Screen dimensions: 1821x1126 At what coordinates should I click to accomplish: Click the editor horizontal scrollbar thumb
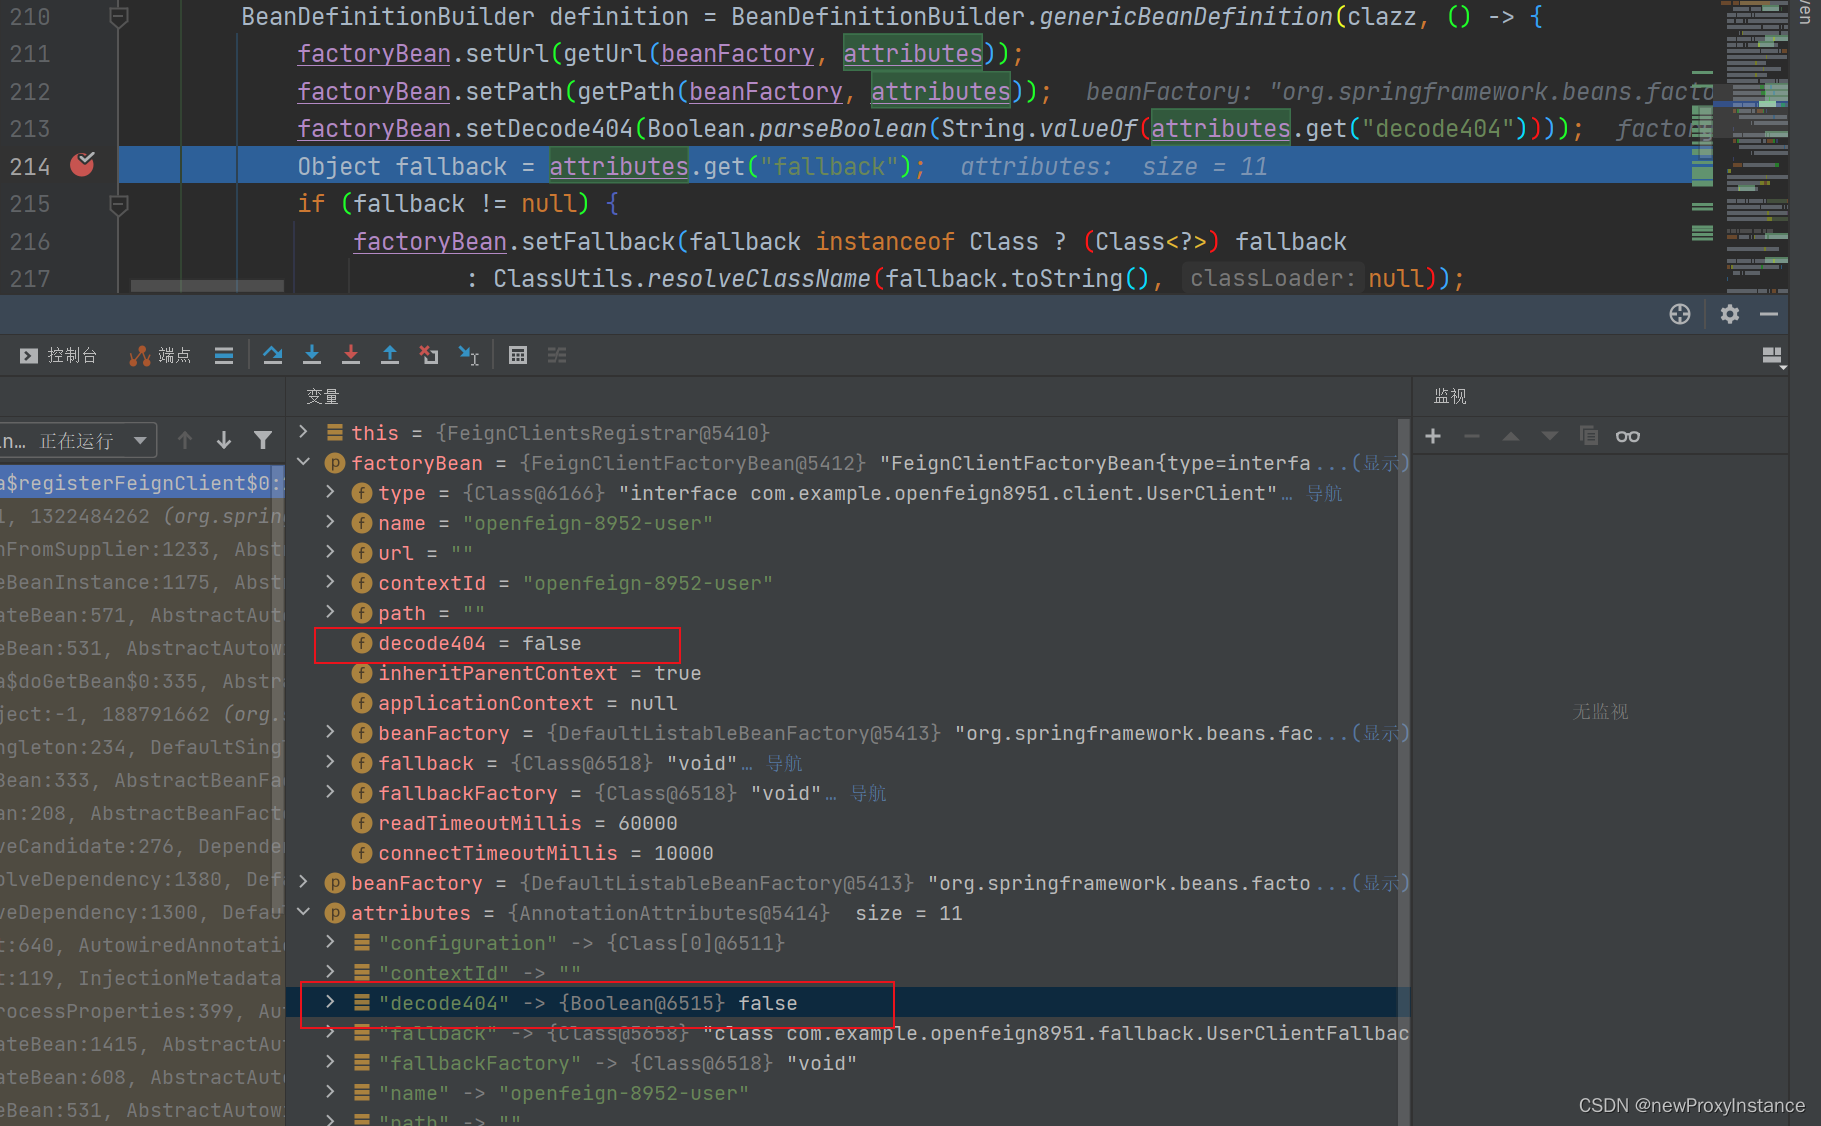(207, 286)
